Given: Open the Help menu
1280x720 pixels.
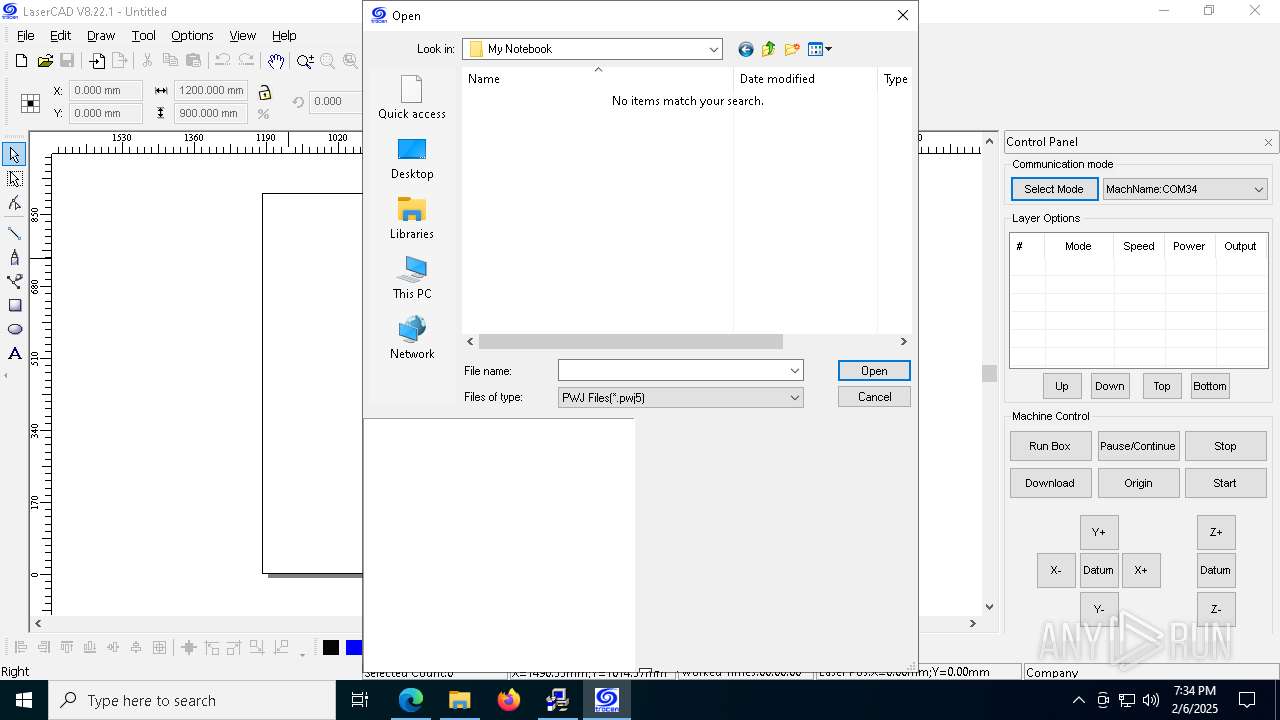Looking at the screenshot, I should pyautogui.click(x=284, y=35).
